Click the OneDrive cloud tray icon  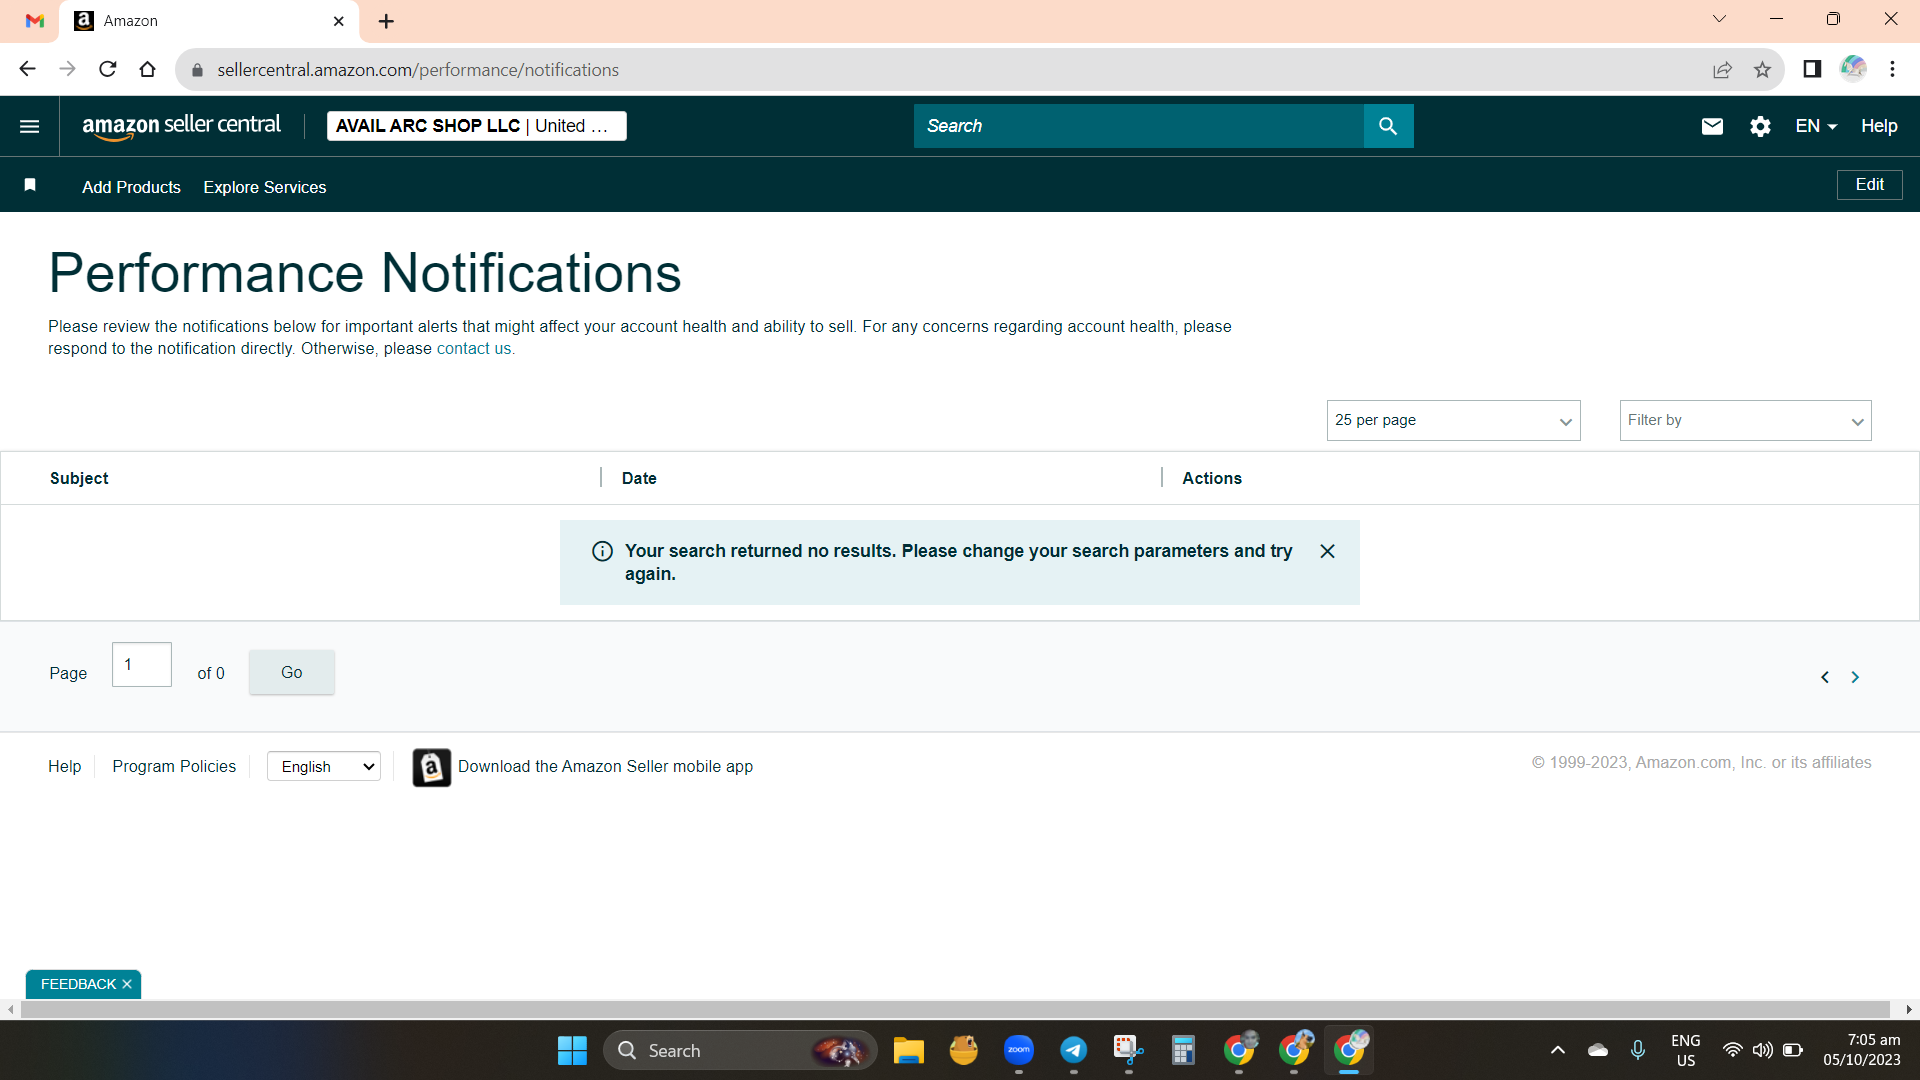tap(1598, 1050)
